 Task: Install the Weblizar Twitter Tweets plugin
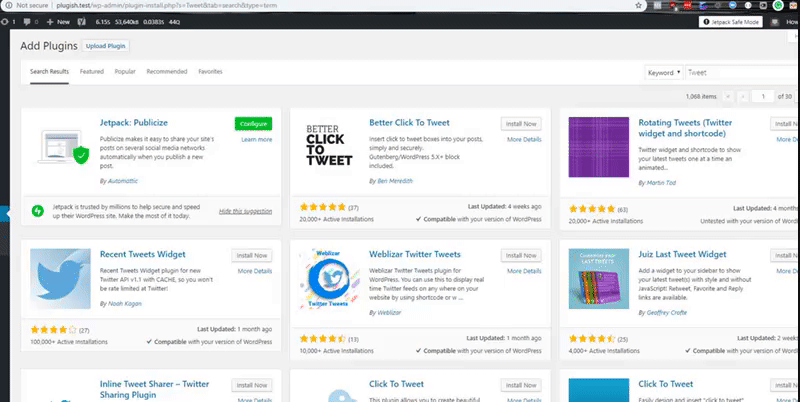pos(521,256)
